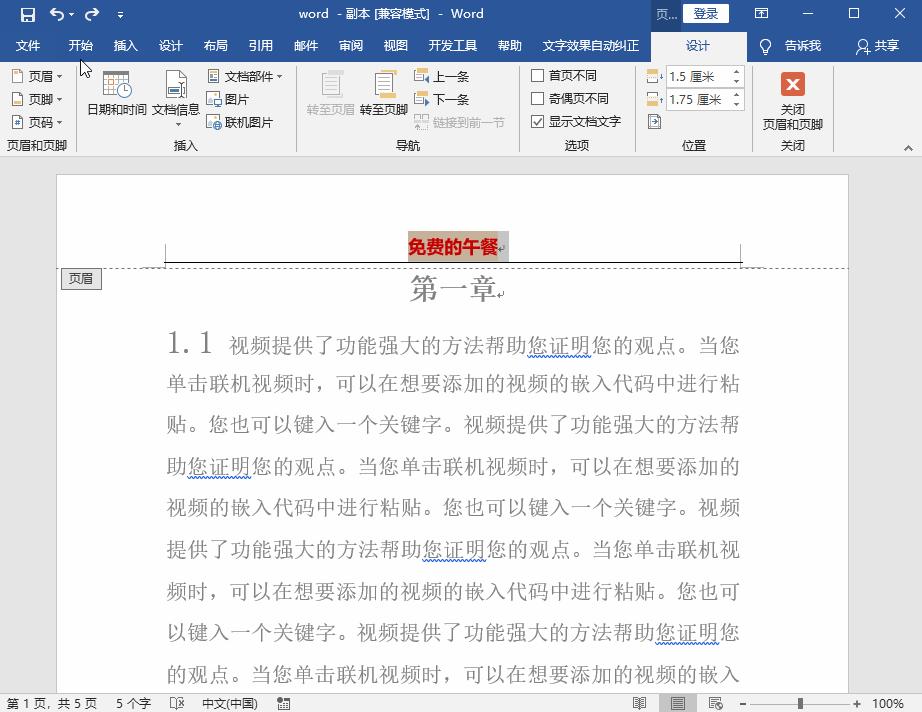Image resolution: width=922 pixels, height=712 pixels.
Task: Click the 下一条 navigation icon
Action: [x=420, y=98]
